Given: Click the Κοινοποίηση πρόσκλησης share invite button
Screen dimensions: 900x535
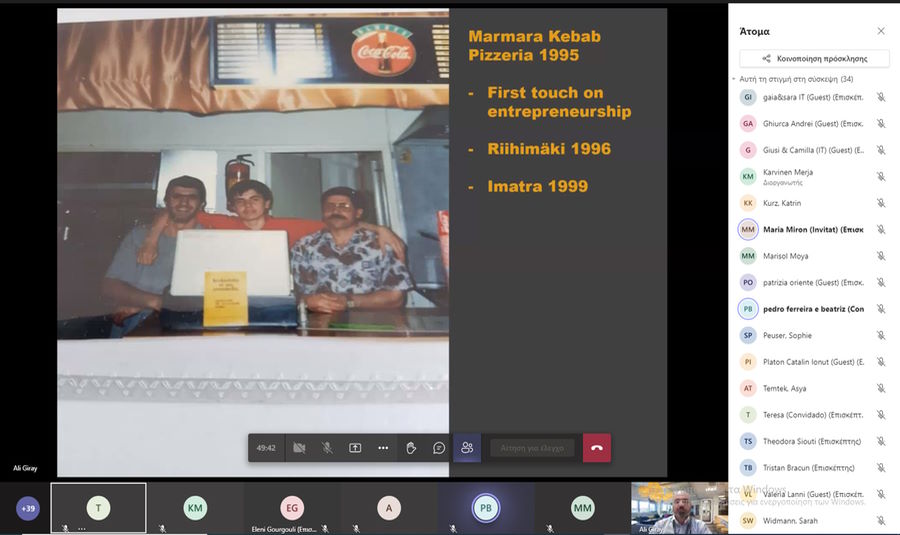Looking at the screenshot, I should (813, 59).
